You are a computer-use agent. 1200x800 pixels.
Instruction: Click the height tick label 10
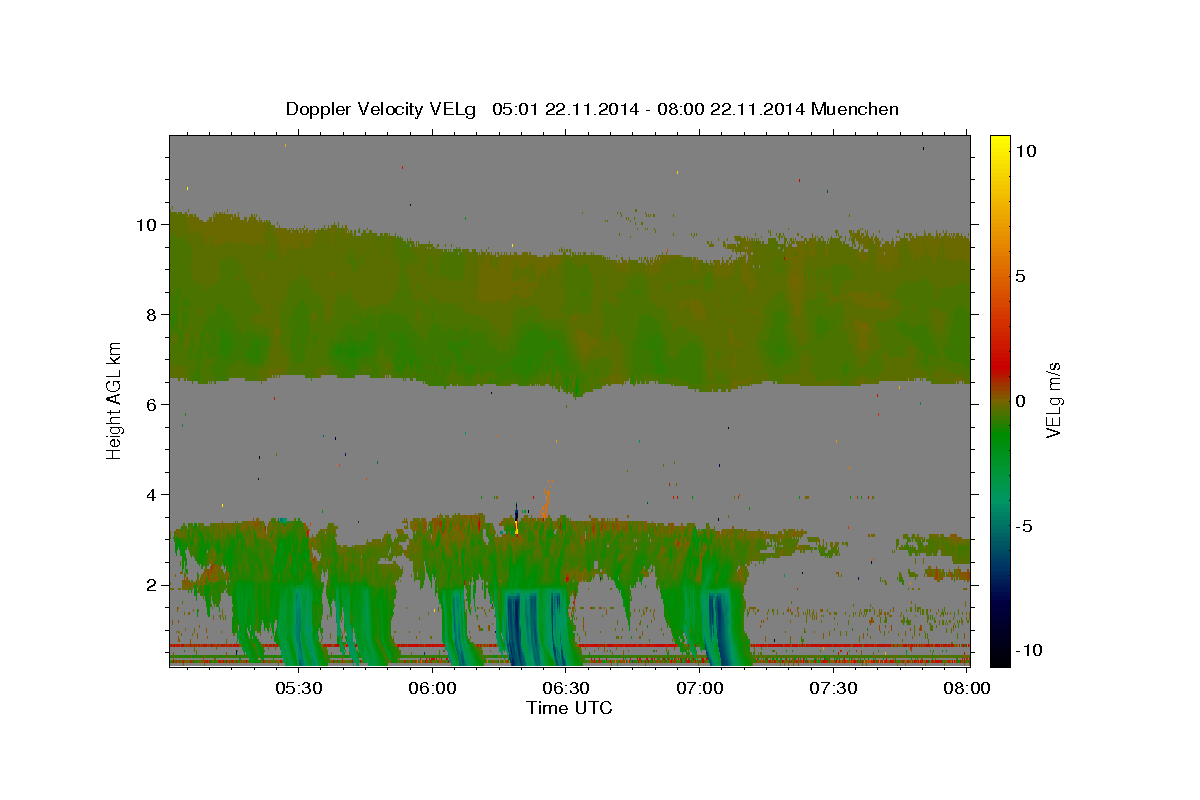[x=148, y=225]
